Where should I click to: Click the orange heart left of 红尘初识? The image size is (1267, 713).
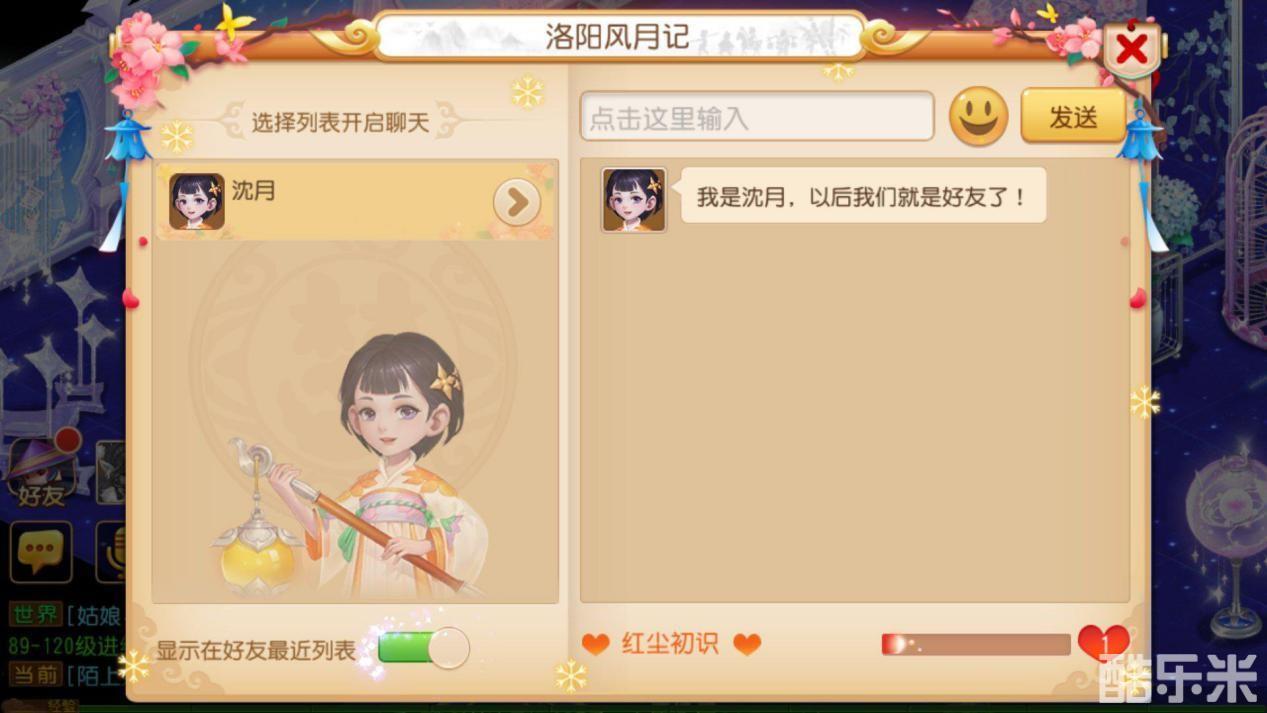(x=596, y=644)
